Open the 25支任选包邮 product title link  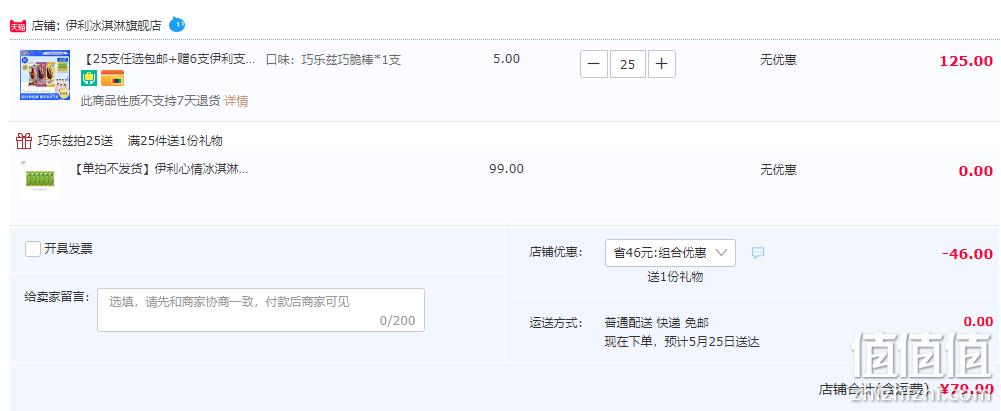(x=168, y=60)
